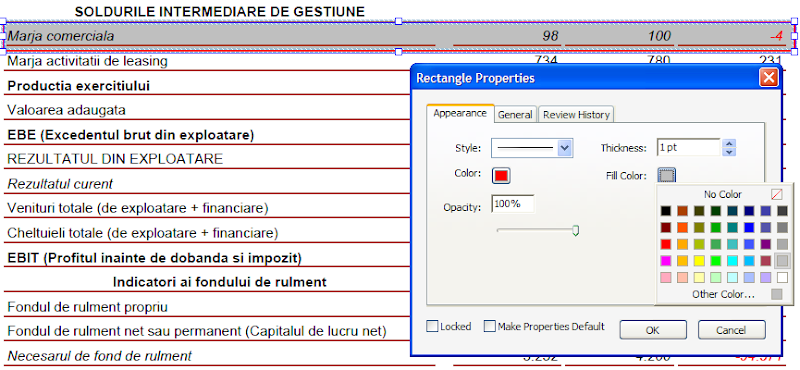Click the value 100 in the Marja comerciala row

point(659,36)
